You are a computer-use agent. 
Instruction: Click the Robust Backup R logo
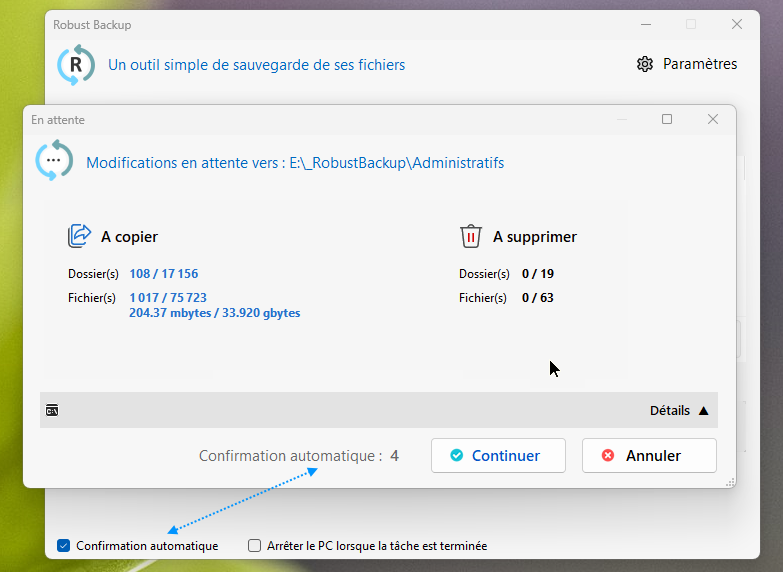click(76, 64)
